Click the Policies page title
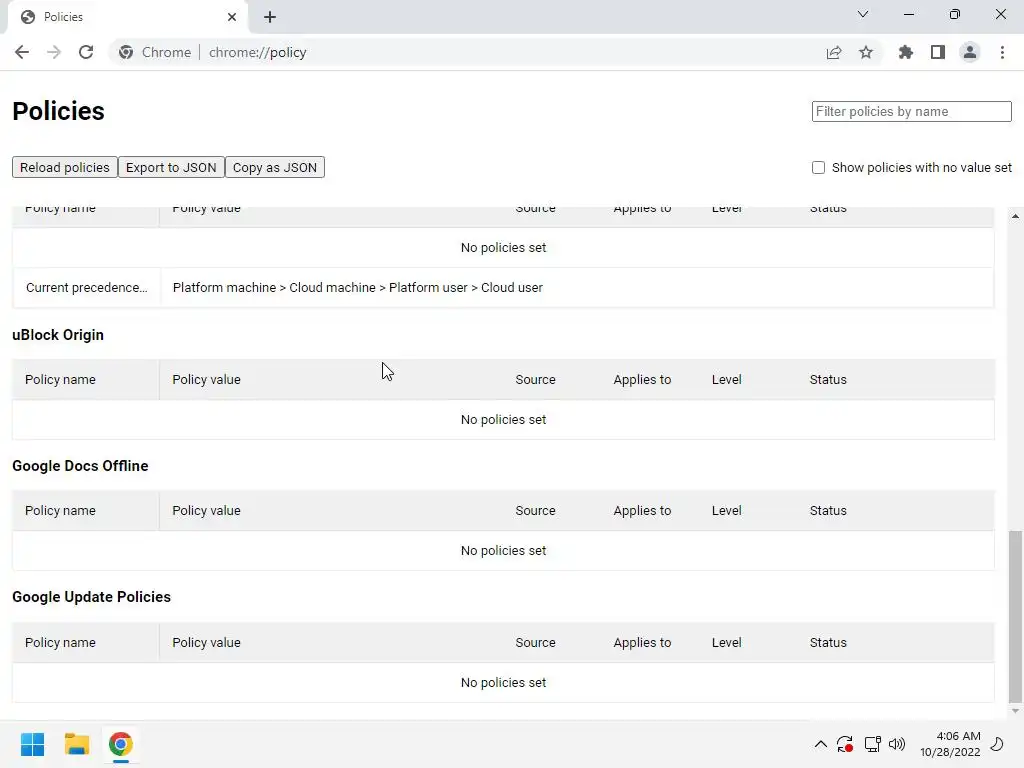 point(58,111)
